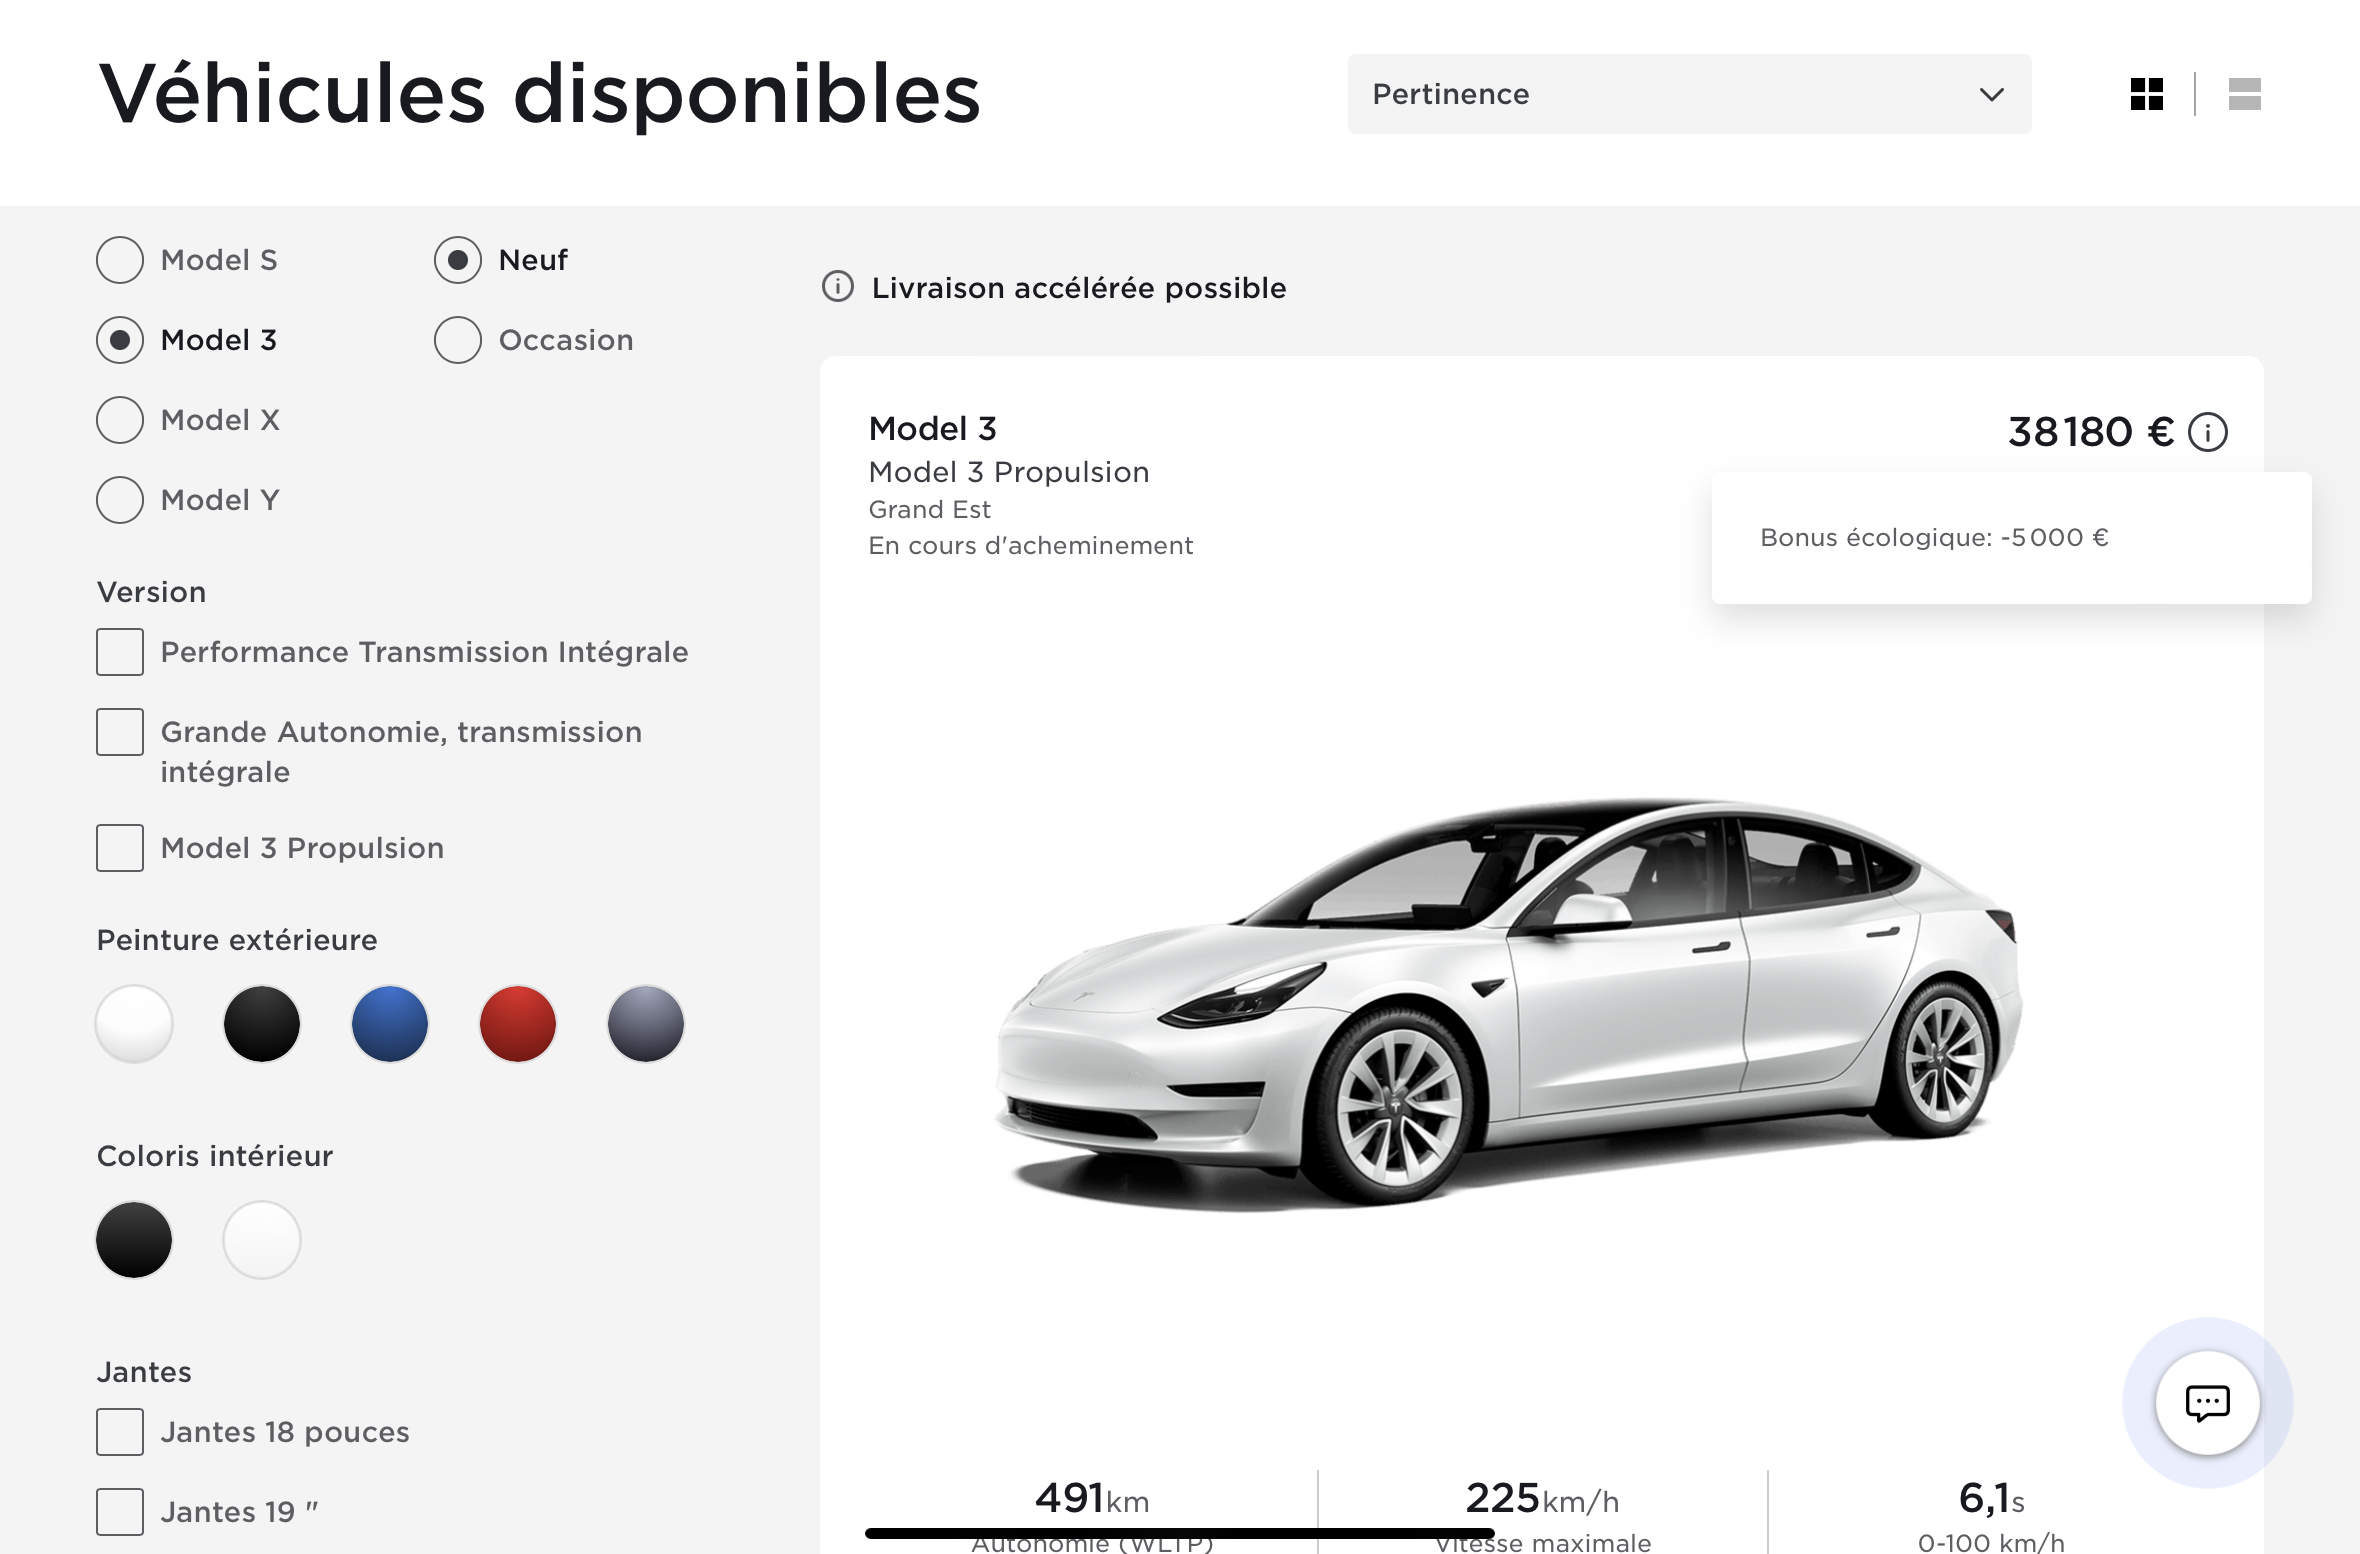Pick the red exterior paint swatch
The image size is (2360, 1554).
tap(518, 1024)
